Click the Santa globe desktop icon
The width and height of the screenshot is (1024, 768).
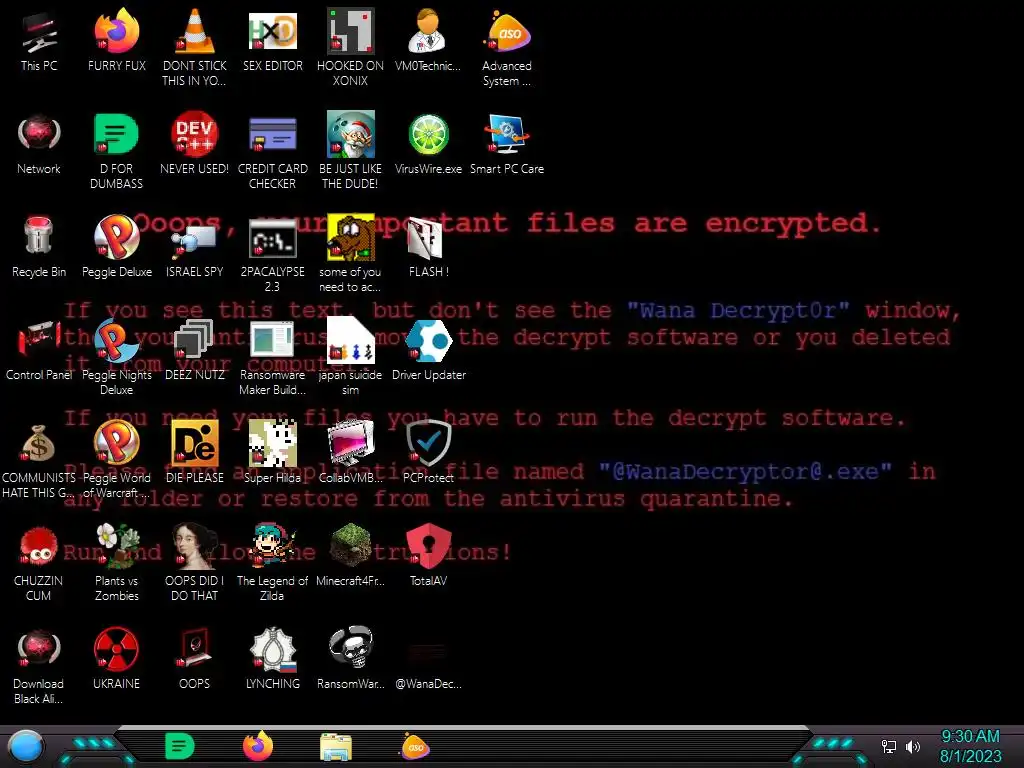point(351,152)
